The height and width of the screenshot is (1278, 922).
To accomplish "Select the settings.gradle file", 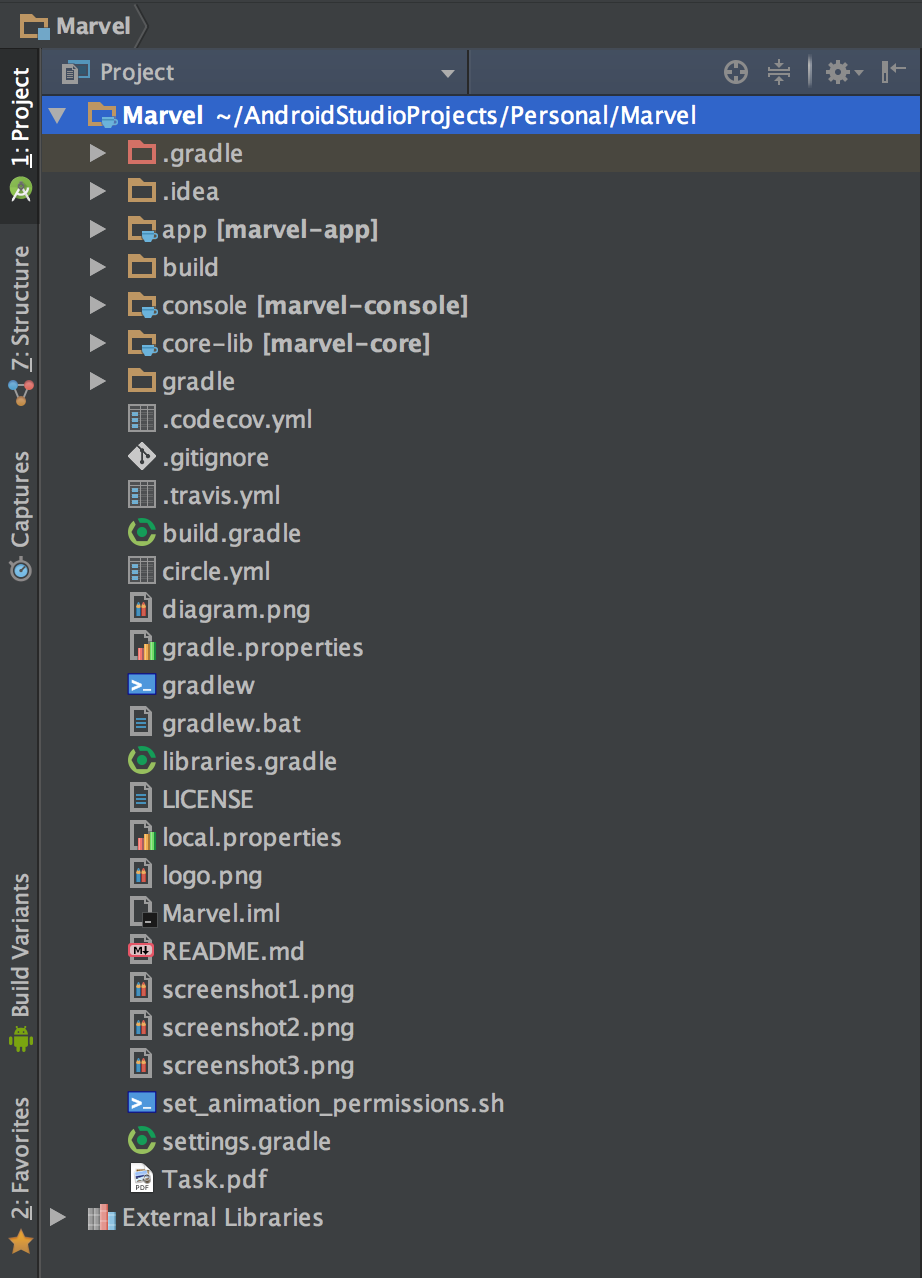I will click(x=246, y=1141).
